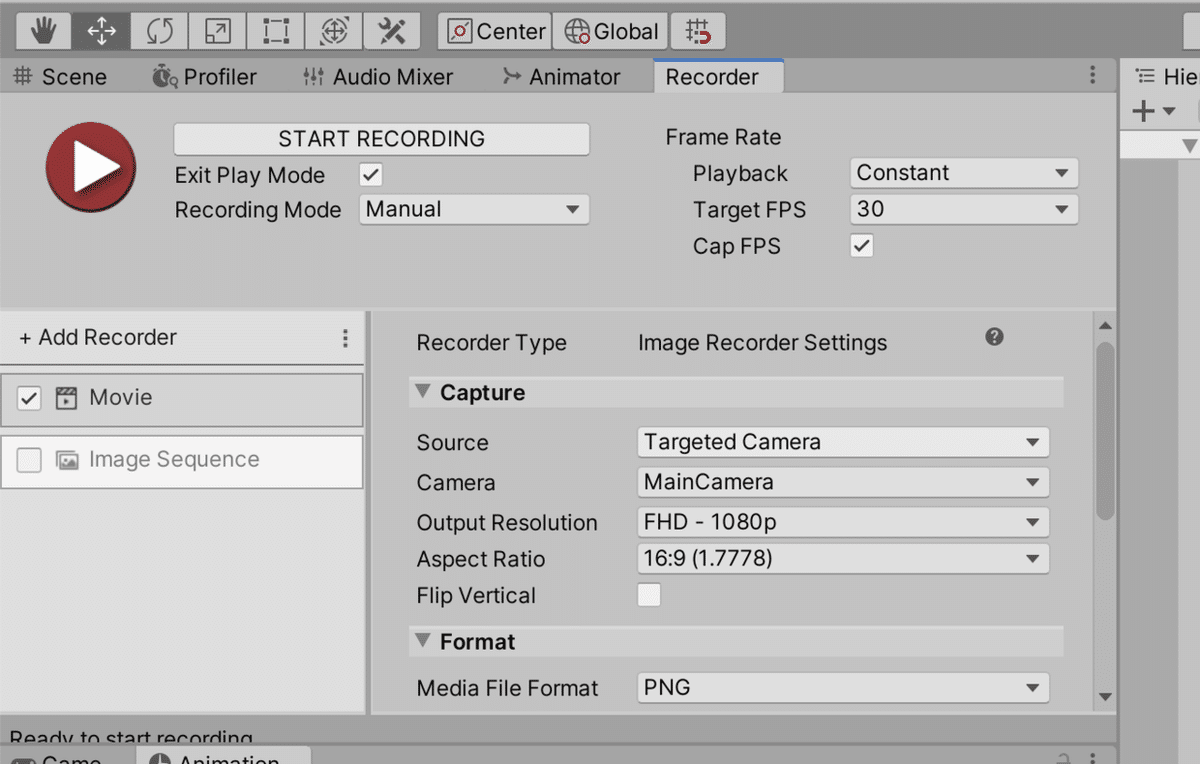Toggle grid snapping icon
Viewport: 1200px width, 764px height.
click(x=698, y=31)
